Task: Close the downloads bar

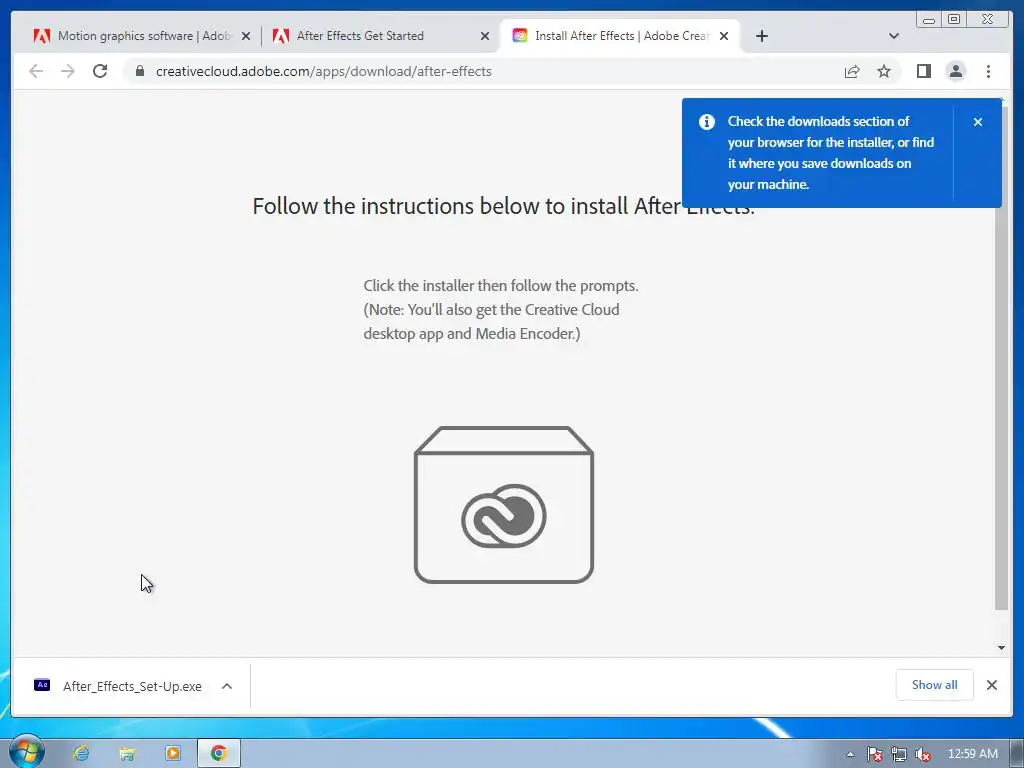Action: [991, 684]
